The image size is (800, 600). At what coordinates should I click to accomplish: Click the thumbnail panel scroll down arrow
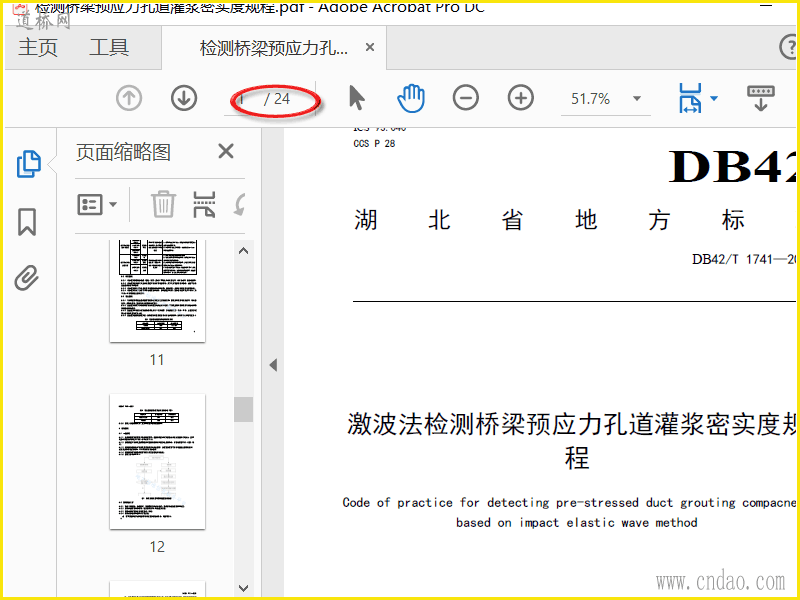point(243,588)
